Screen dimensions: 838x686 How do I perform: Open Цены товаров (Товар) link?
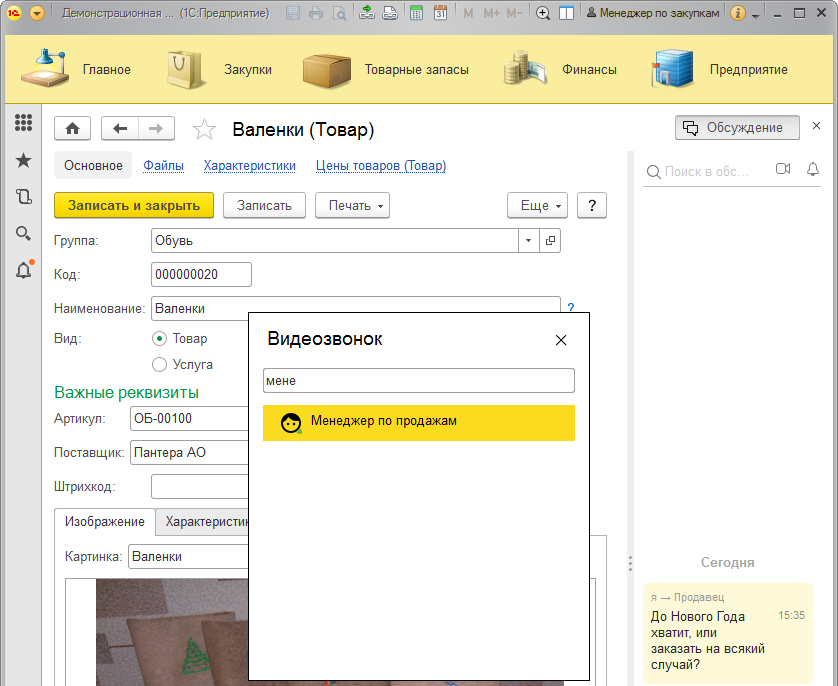pyautogui.click(x=381, y=166)
